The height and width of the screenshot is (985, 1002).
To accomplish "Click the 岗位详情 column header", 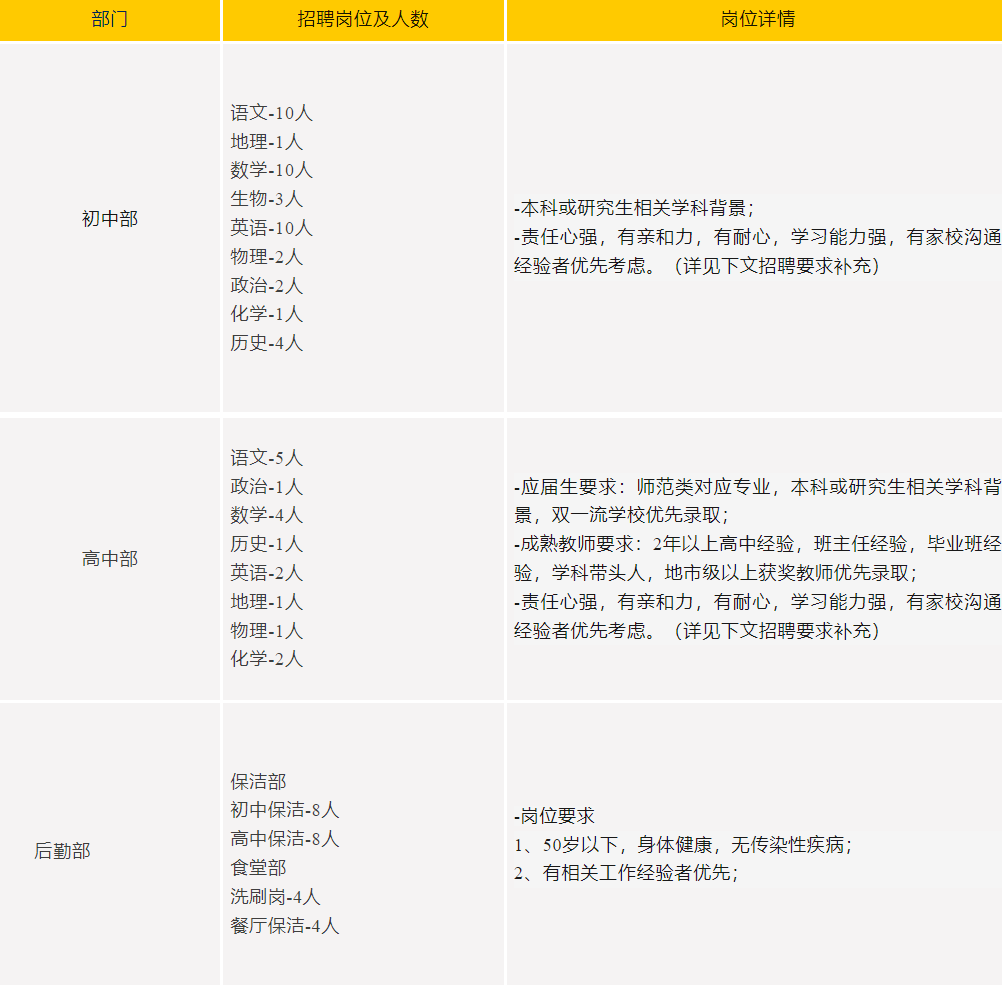I will (x=757, y=20).
